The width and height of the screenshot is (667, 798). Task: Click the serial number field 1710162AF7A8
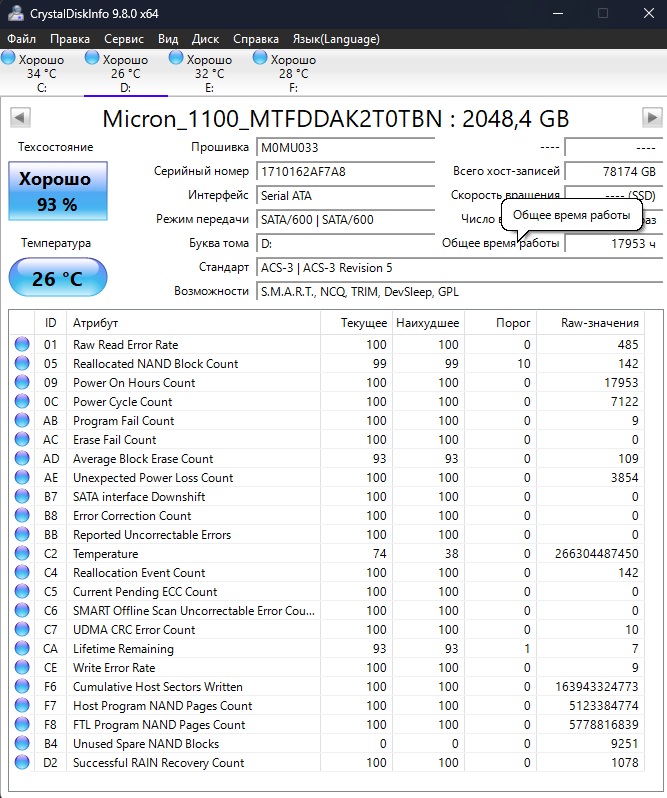(345, 172)
